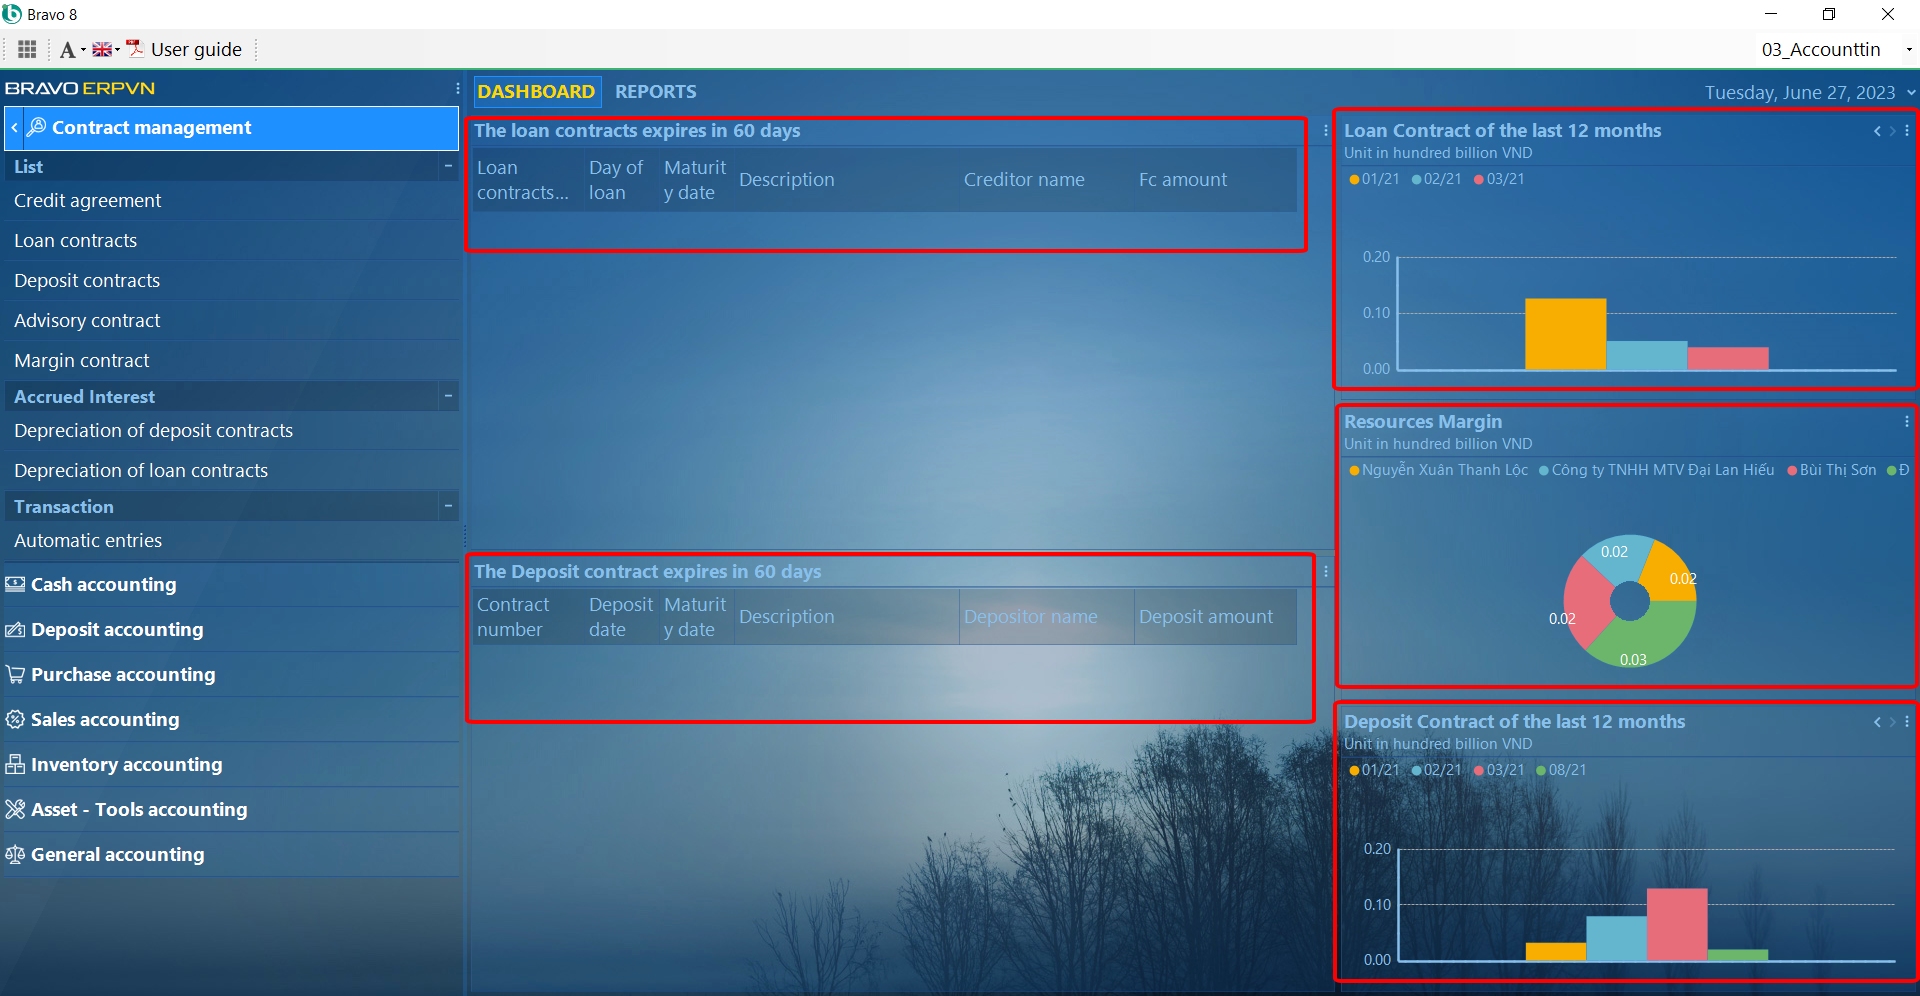
Task: Select the DASHBOARD tab
Action: coord(536,92)
